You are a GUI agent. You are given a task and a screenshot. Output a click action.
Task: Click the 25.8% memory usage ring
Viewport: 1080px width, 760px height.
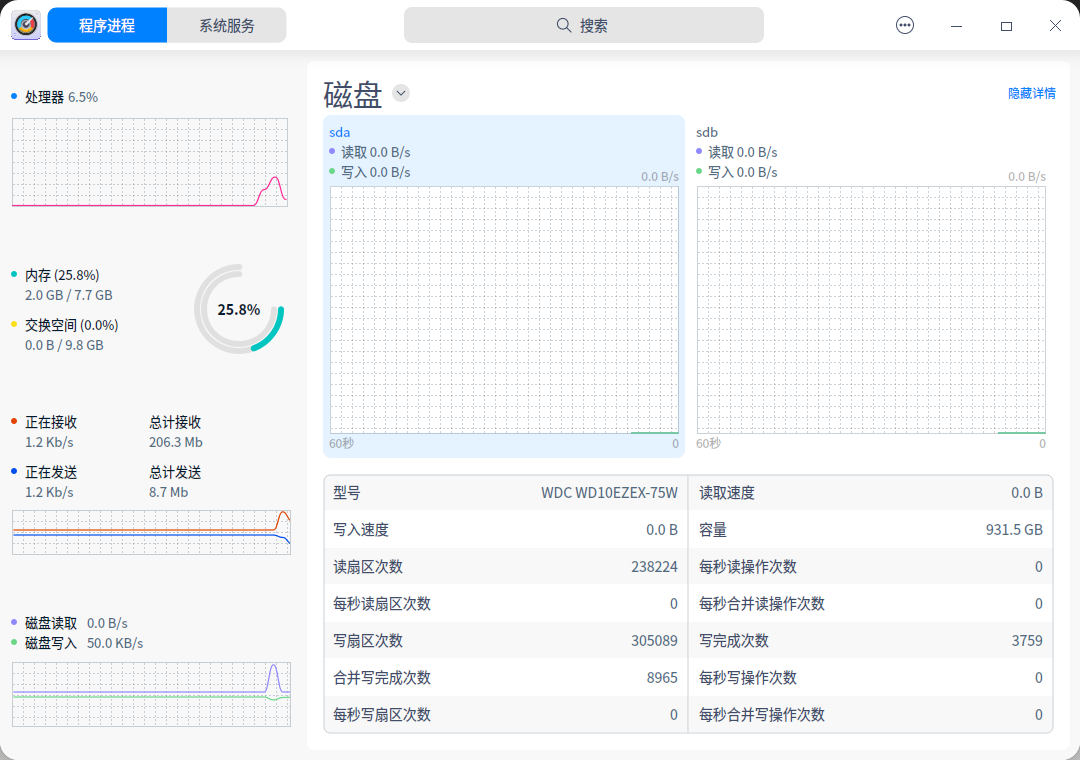tap(238, 309)
